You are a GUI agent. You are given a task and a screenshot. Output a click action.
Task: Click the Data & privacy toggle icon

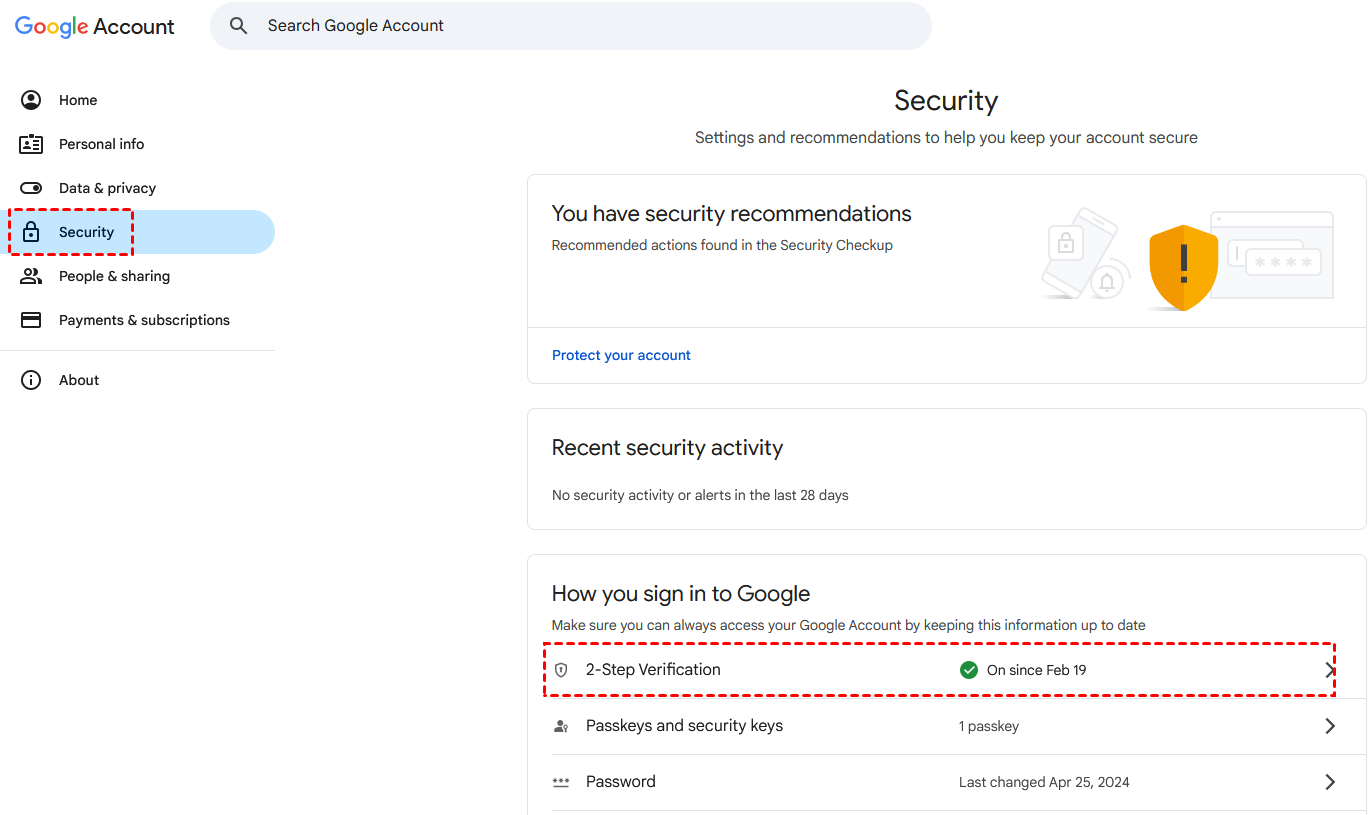tap(31, 188)
